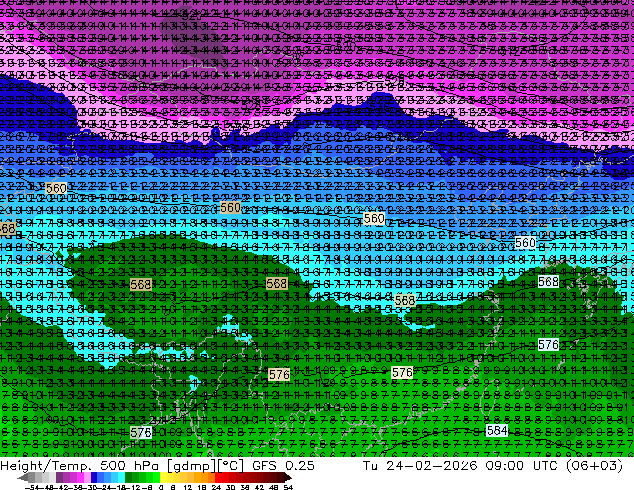Click the "-12" legend value

(133, 487)
